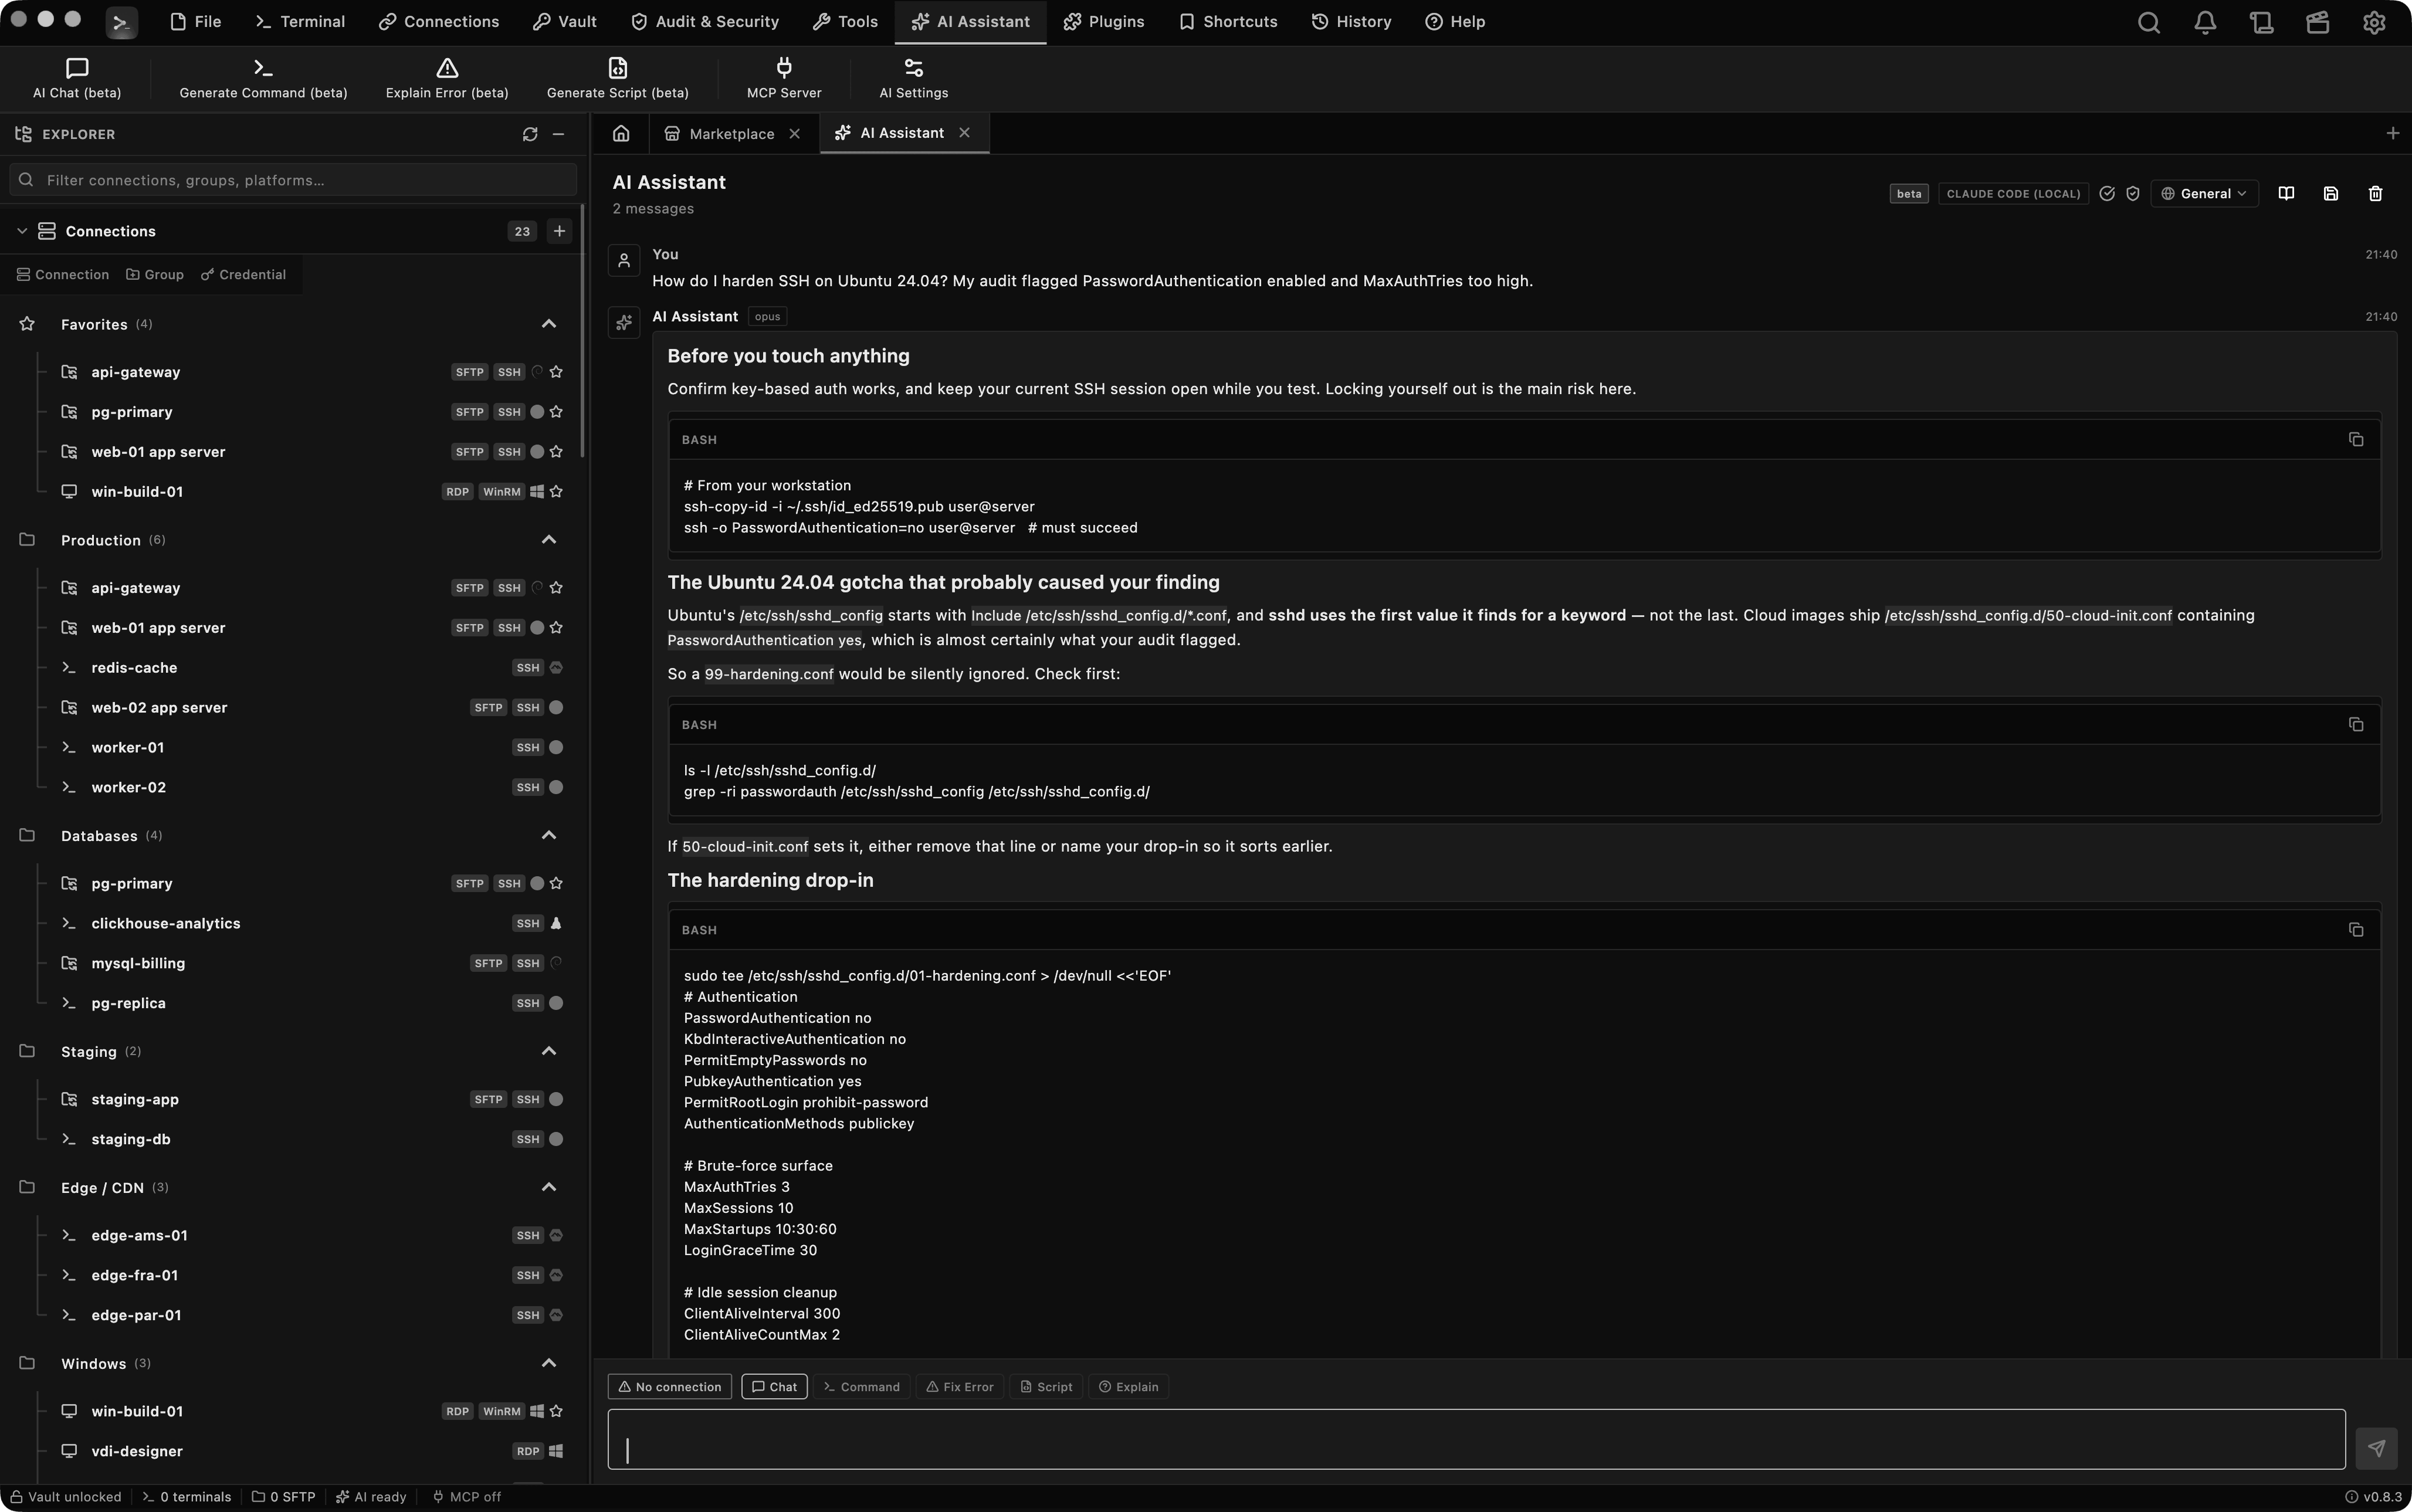Screen dimensions: 2412x1512
Task: Toggle favorite star for pg-primary in Databases
Action: point(556,884)
